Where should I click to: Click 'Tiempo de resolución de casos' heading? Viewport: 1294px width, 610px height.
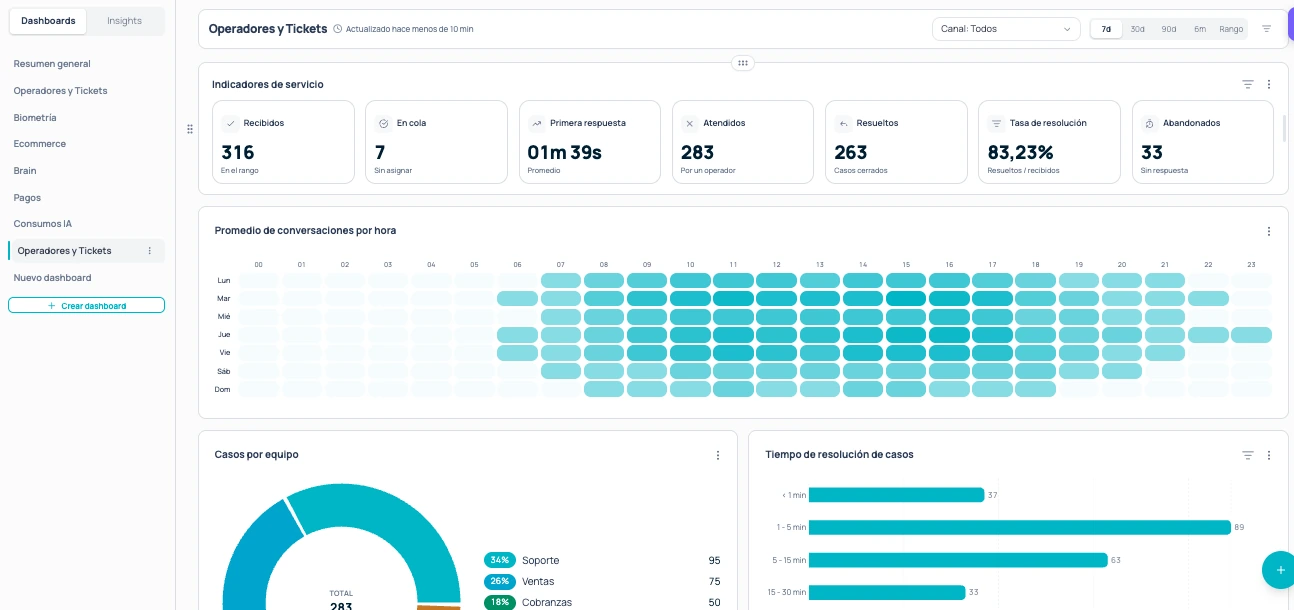839,455
